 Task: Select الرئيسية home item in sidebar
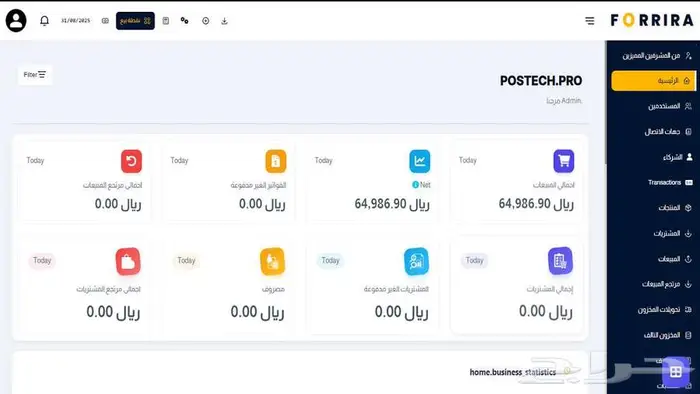[653, 81]
